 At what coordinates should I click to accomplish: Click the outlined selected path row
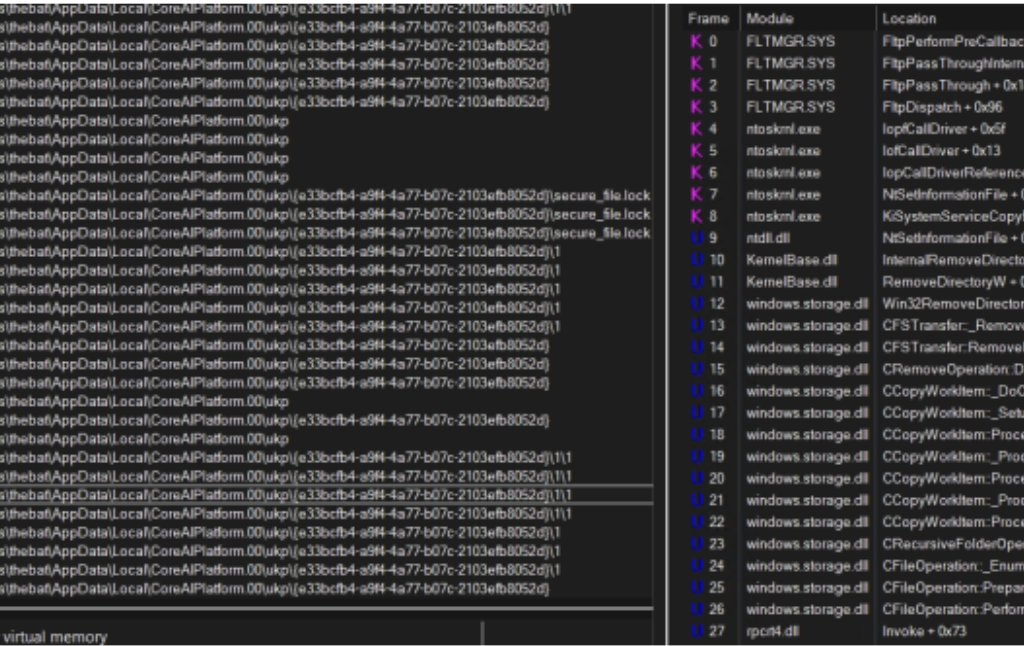pos(325,495)
